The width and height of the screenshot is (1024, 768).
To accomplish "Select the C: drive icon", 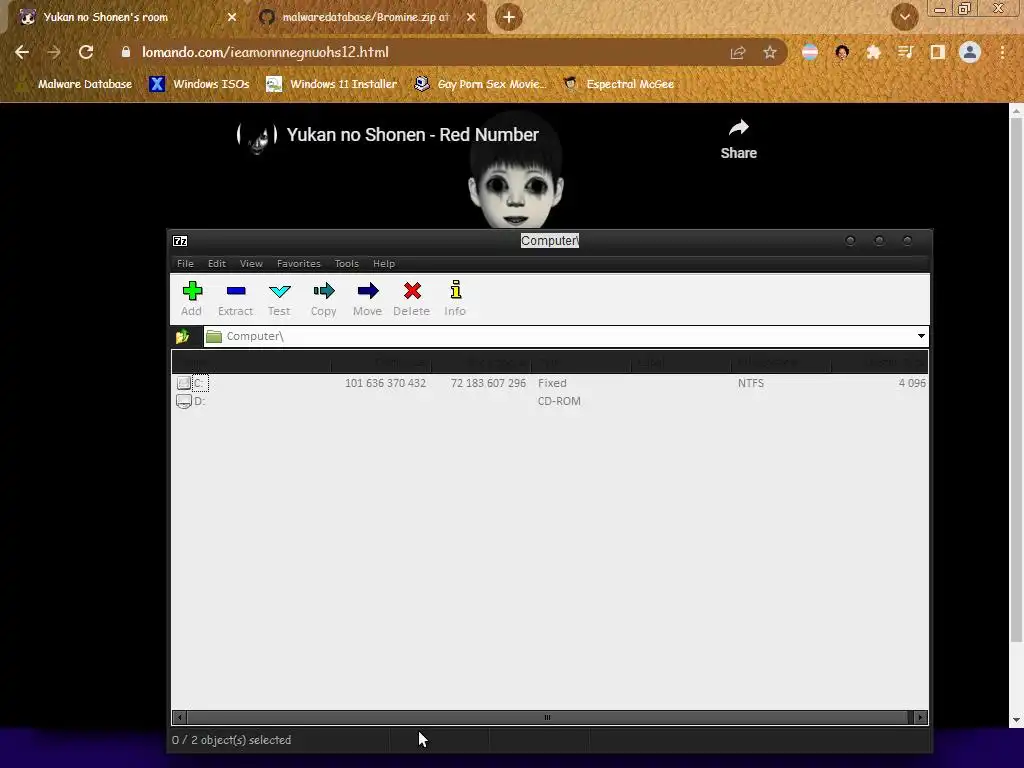I will coord(184,383).
